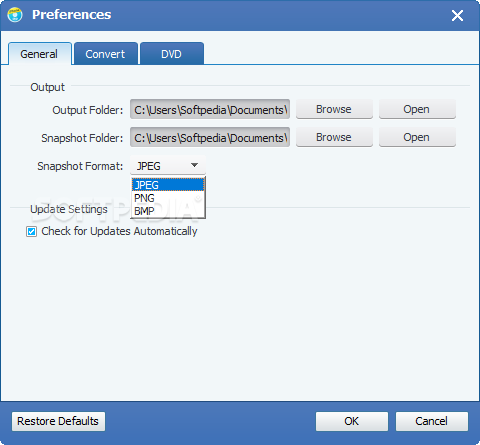
Task: Click the Snapshot Folder path field
Action: click(210, 137)
